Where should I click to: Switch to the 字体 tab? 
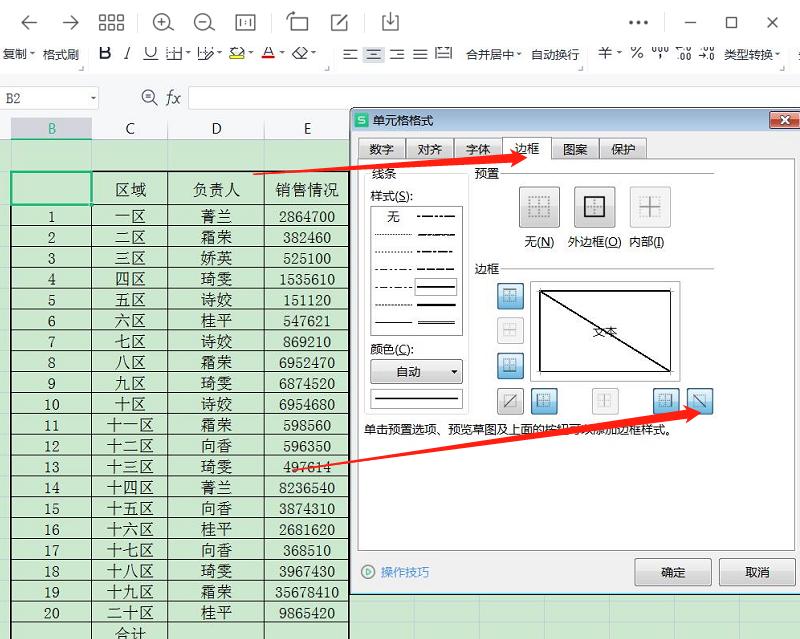(x=478, y=149)
